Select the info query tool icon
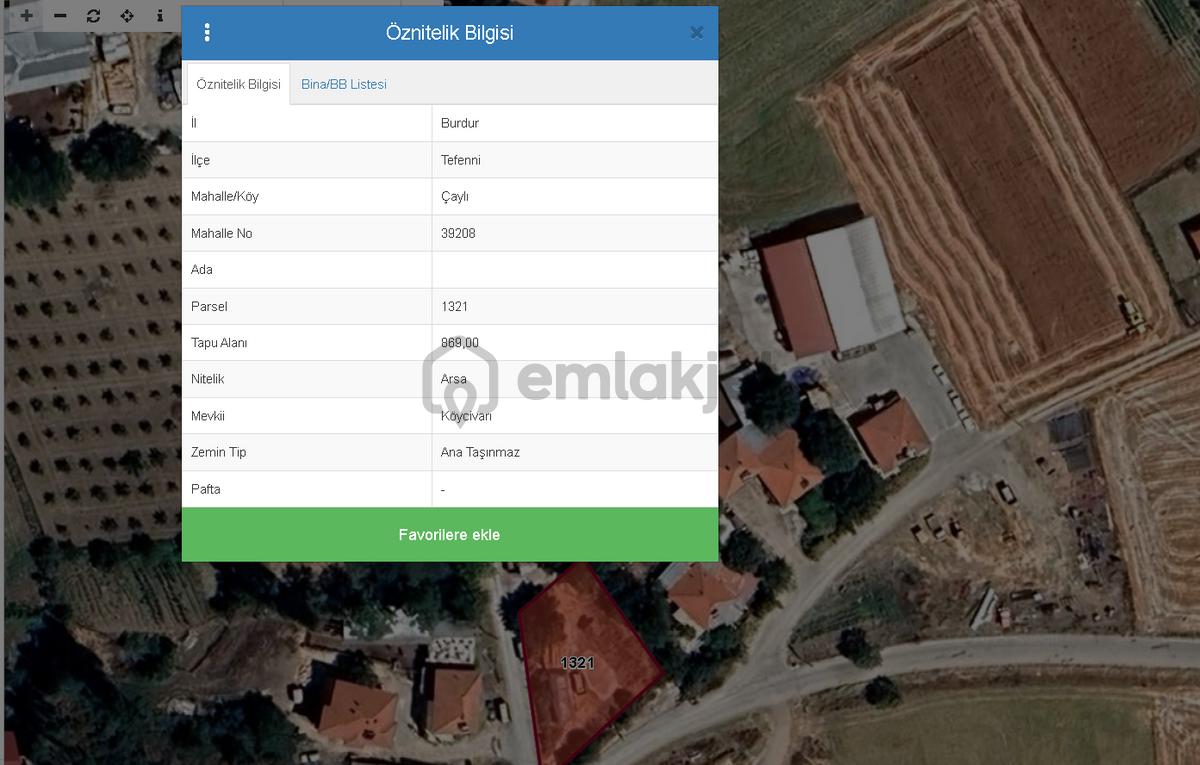Image resolution: width=1200 pixels, height=765 pixels. click(x=160, y=16)
